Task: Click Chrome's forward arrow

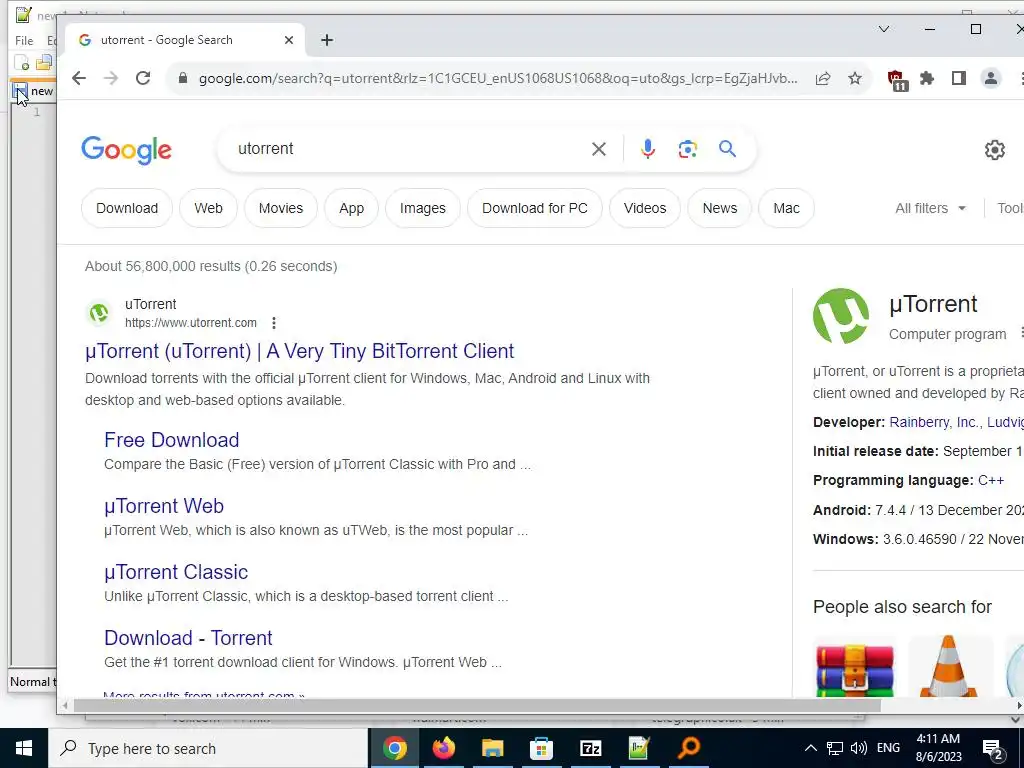Action: [x=111, y=78]
